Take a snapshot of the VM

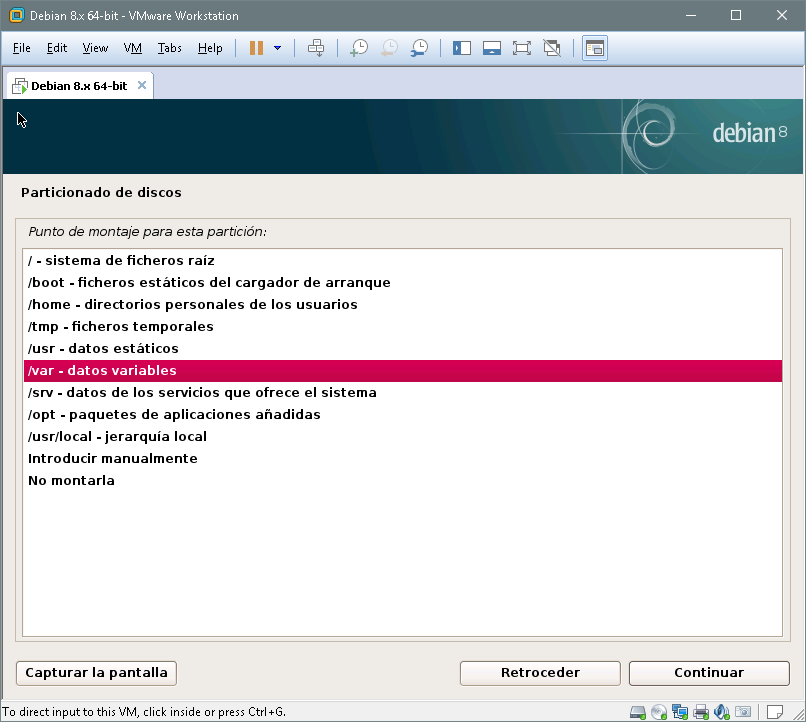click(x=358, y=48)
